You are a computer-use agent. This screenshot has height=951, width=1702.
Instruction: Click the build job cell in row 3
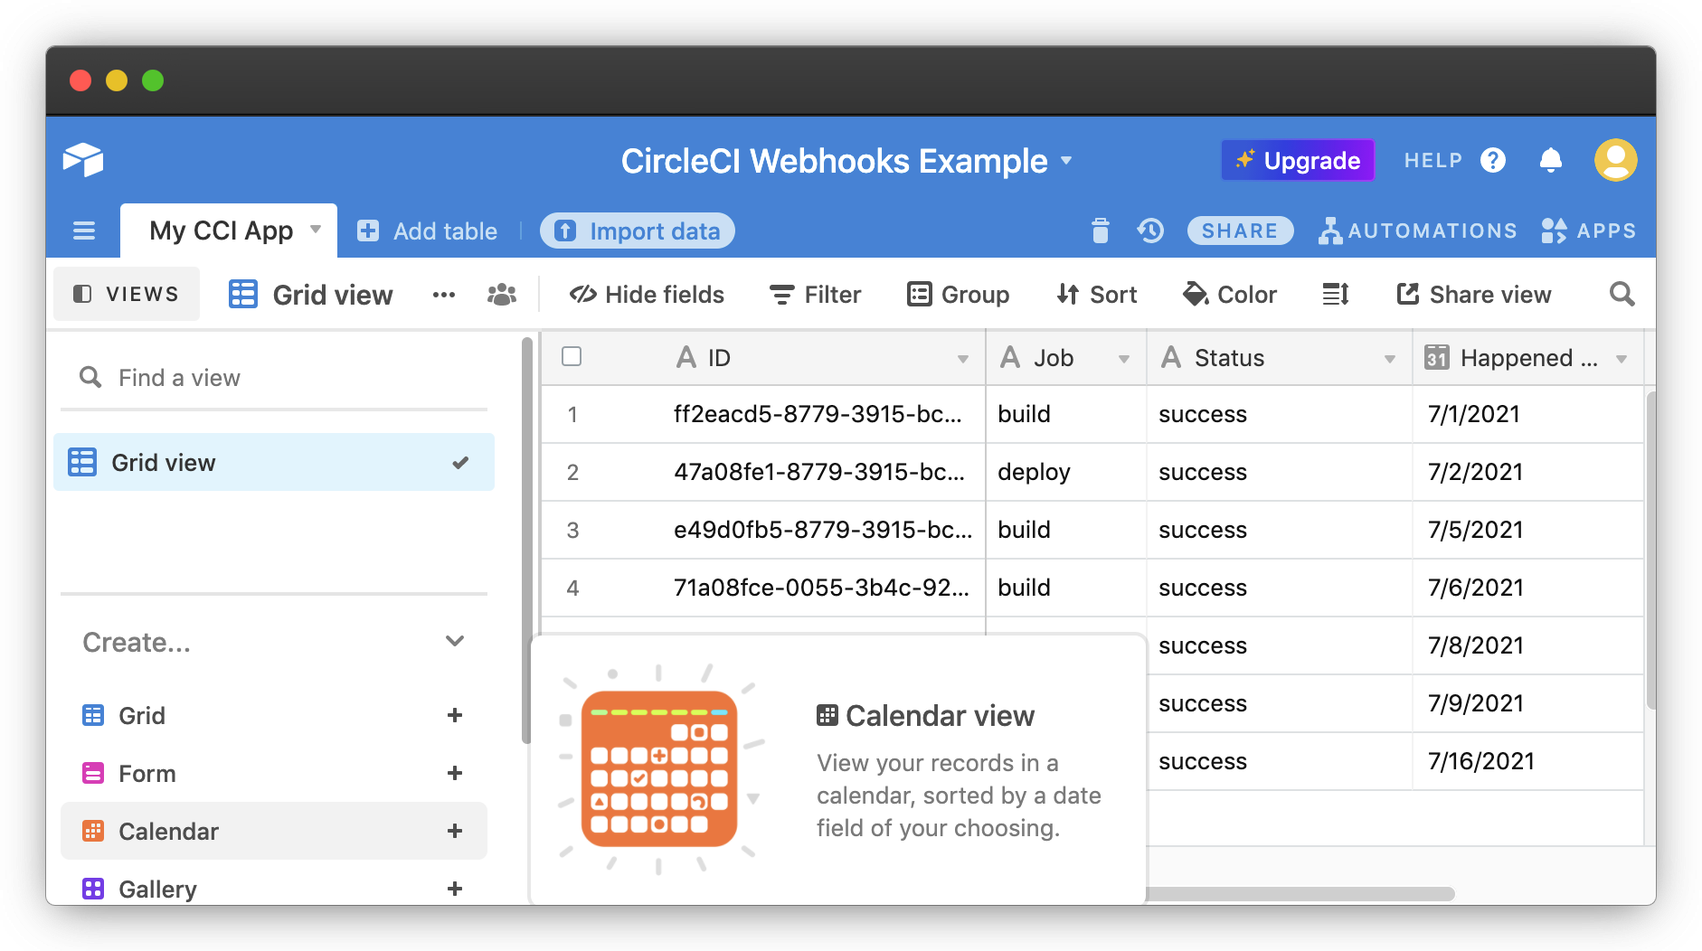tap(1066, 530)
